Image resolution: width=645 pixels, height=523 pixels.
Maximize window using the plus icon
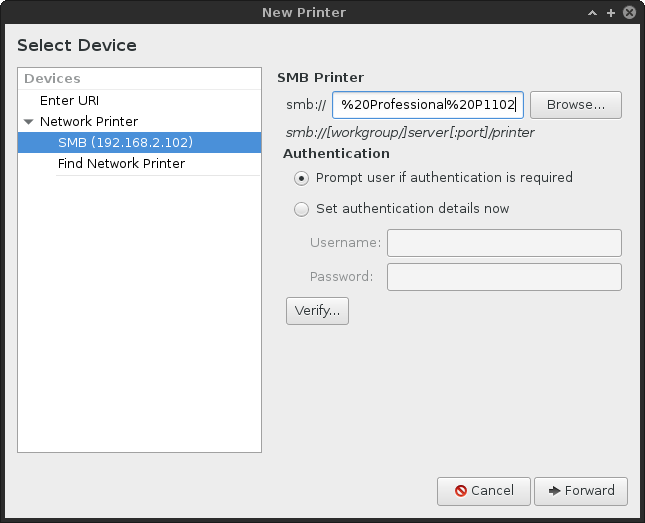point(610,13)
